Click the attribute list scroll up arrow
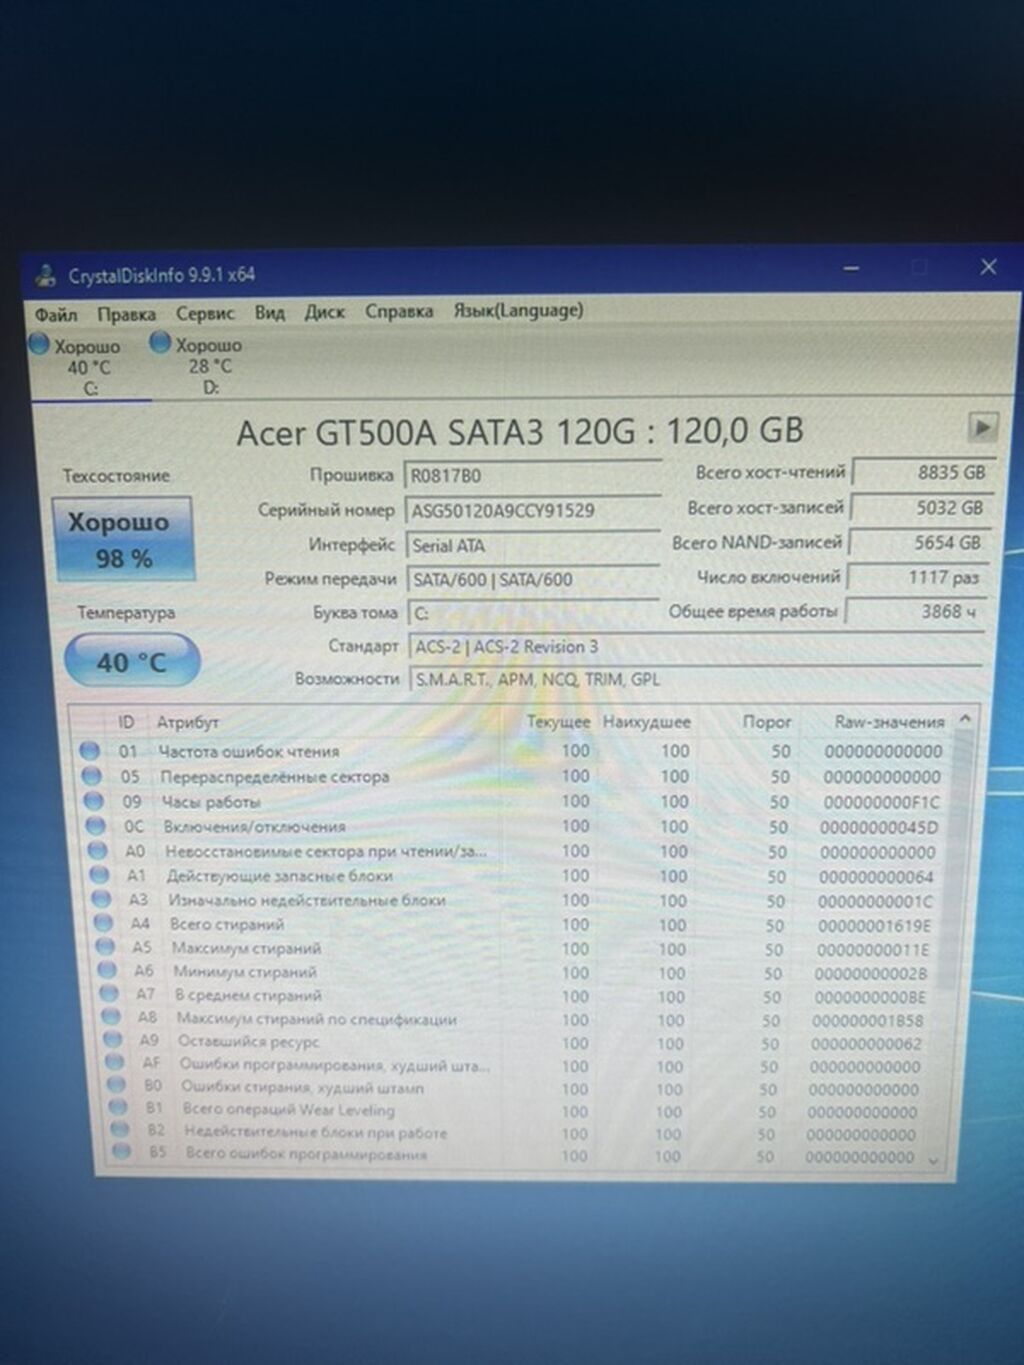1024x1365 pixels. [965, 718]
